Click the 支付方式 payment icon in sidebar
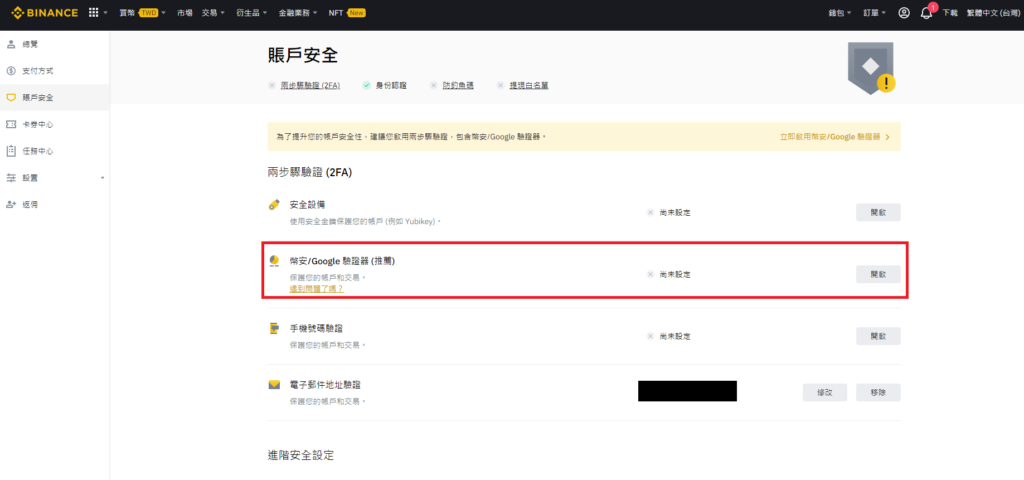Screen dimensions: 1024x480 tap(11, 71)
